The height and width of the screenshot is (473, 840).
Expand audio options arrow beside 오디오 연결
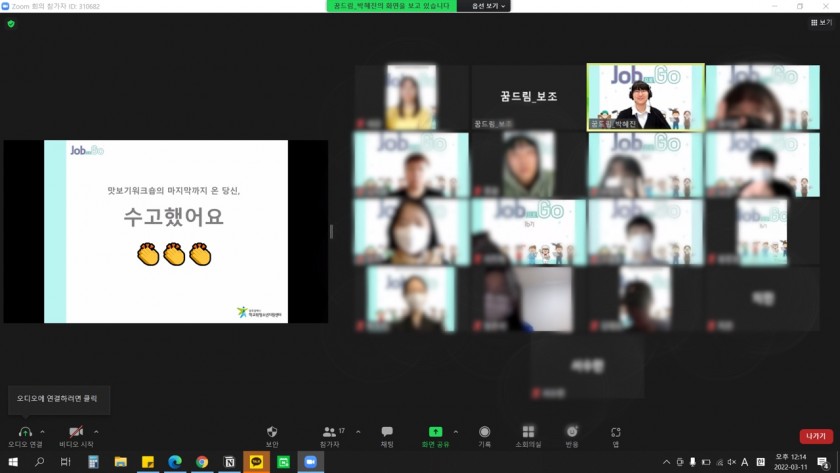[x=42, y=432]
